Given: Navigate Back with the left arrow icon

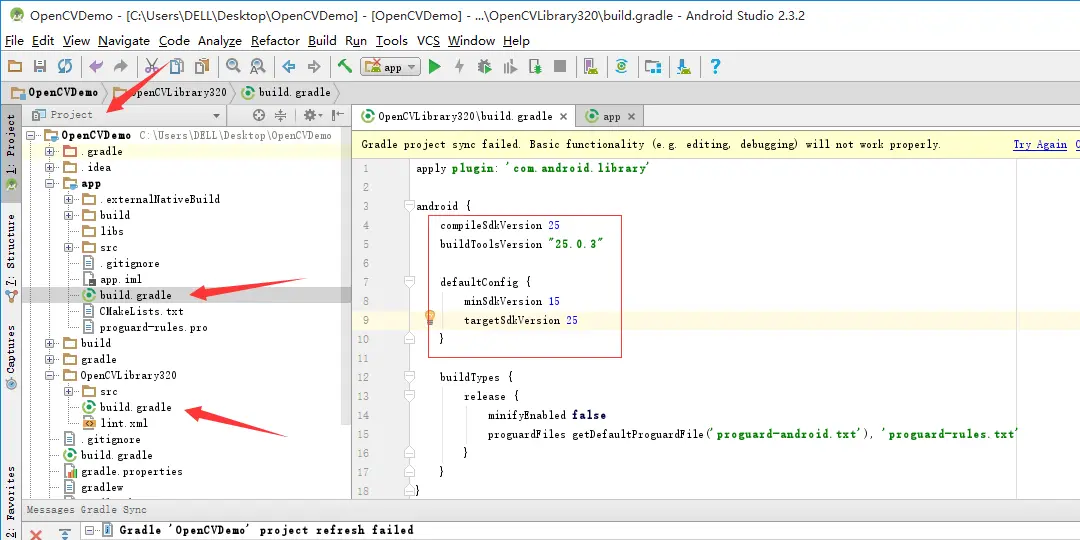Looking at the screenshot, I should click(289, 66).
